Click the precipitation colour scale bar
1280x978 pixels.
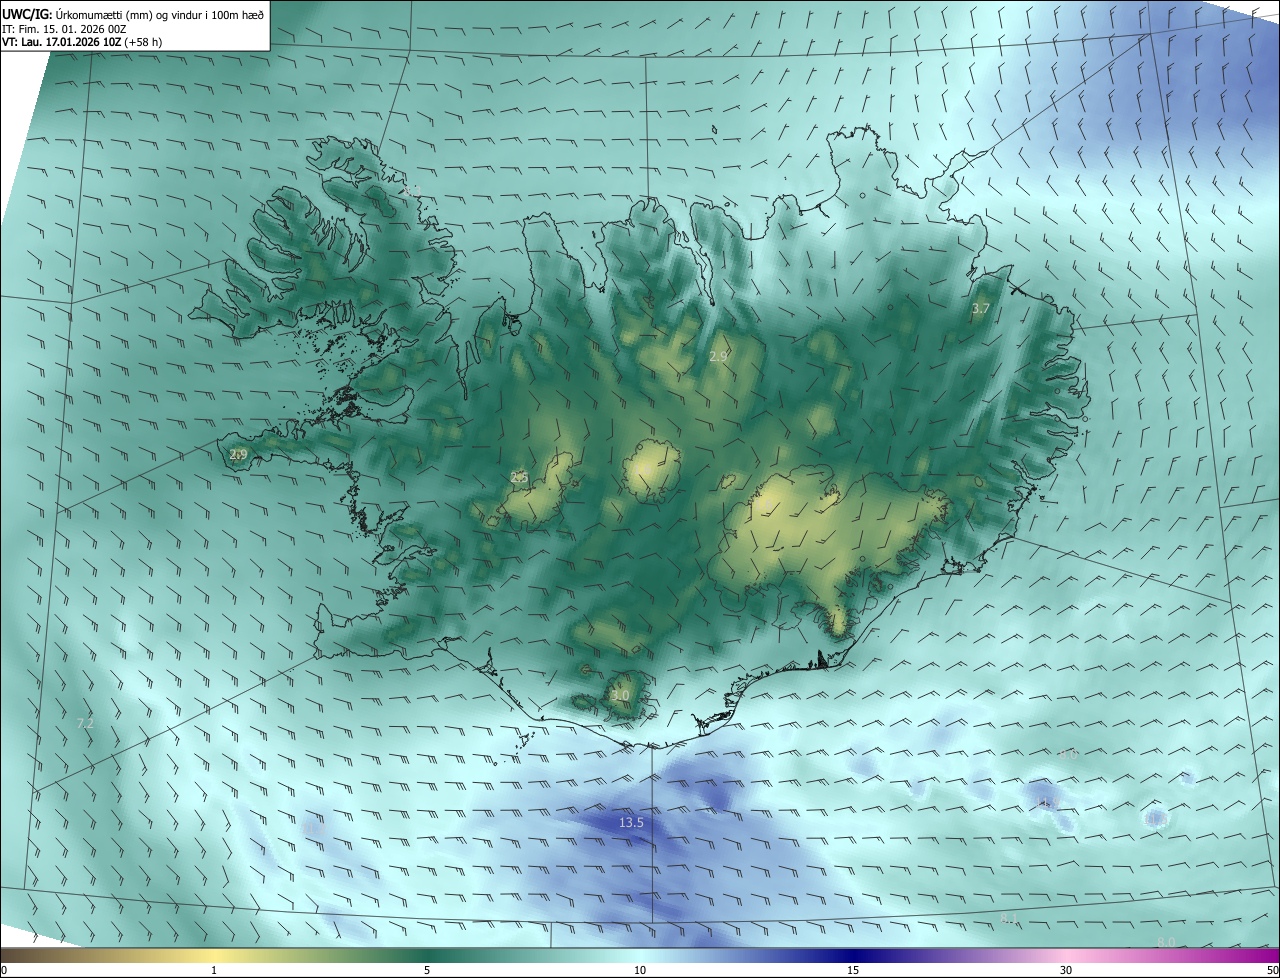640,956
